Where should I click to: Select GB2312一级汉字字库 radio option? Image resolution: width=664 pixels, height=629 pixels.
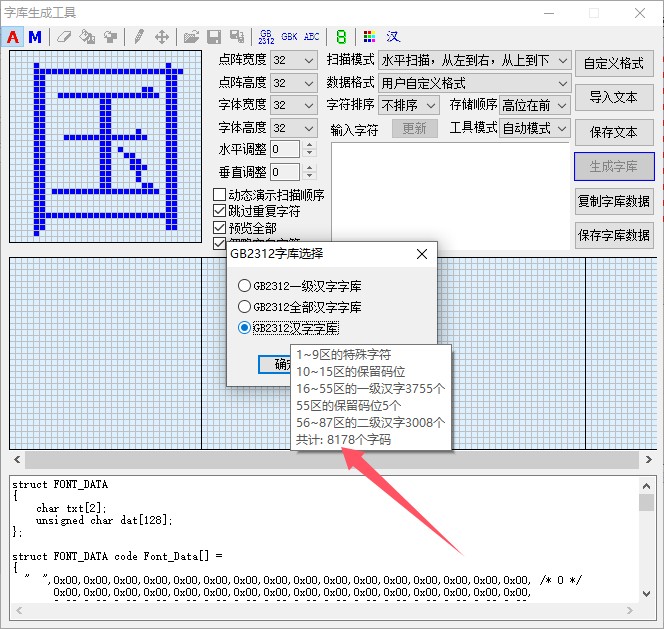(299, 286)
